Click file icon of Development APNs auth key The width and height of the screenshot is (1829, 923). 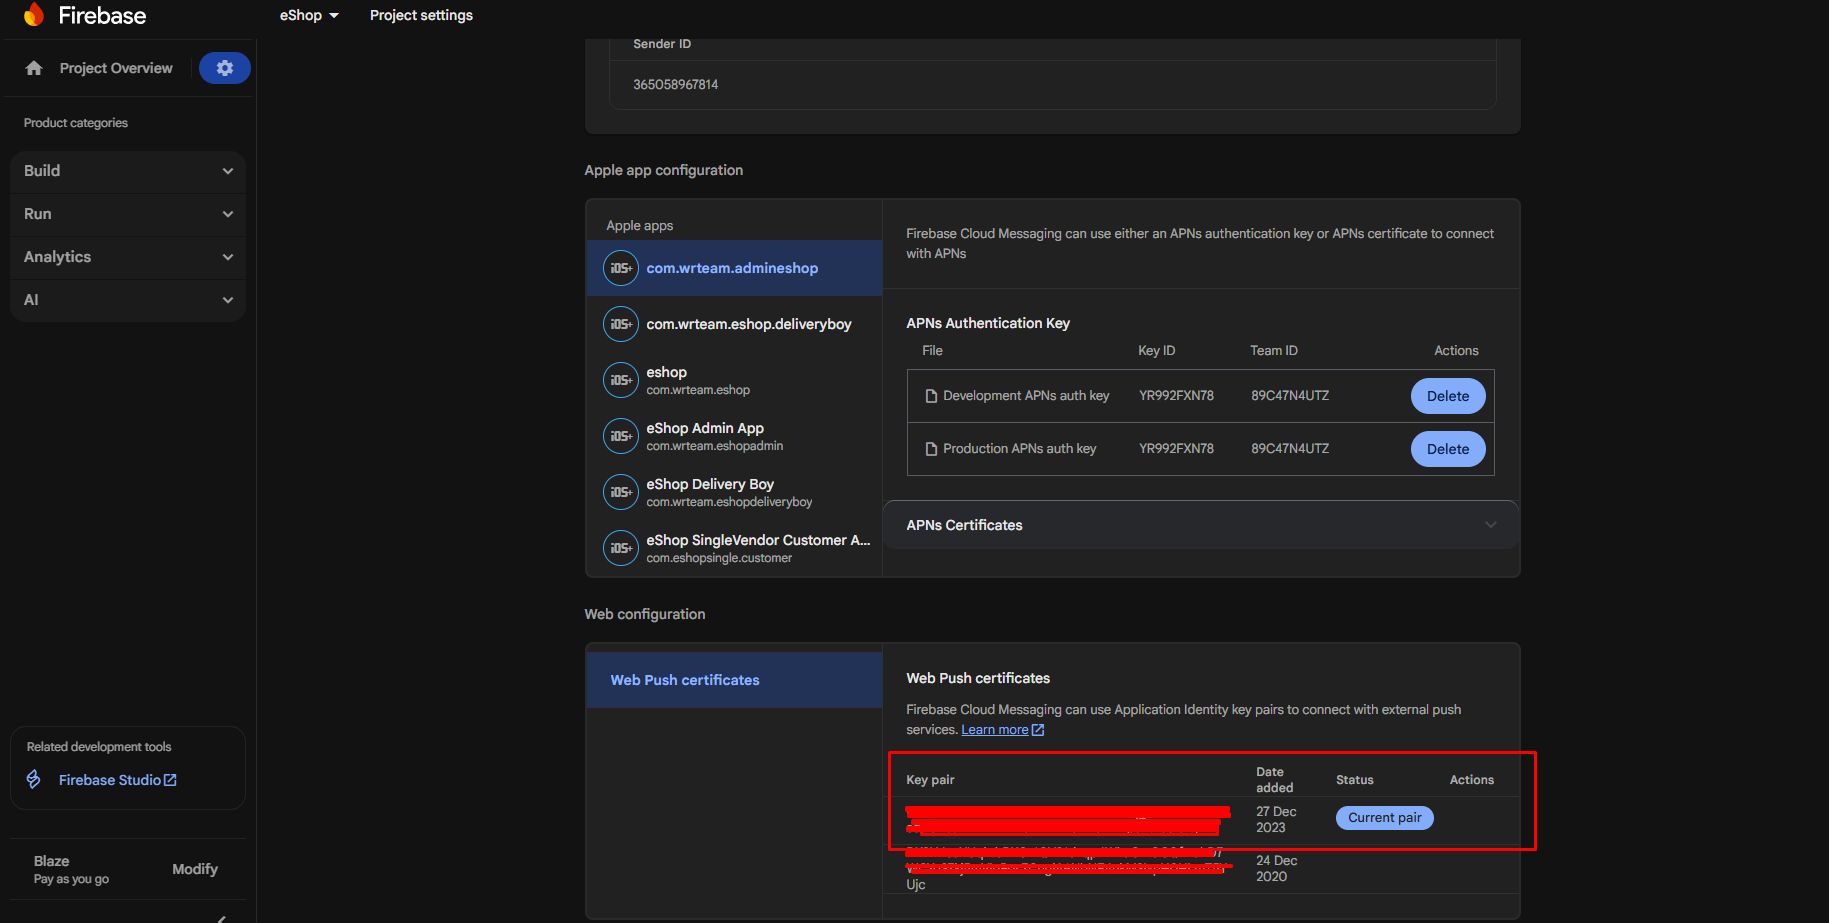tap(932, 396)
